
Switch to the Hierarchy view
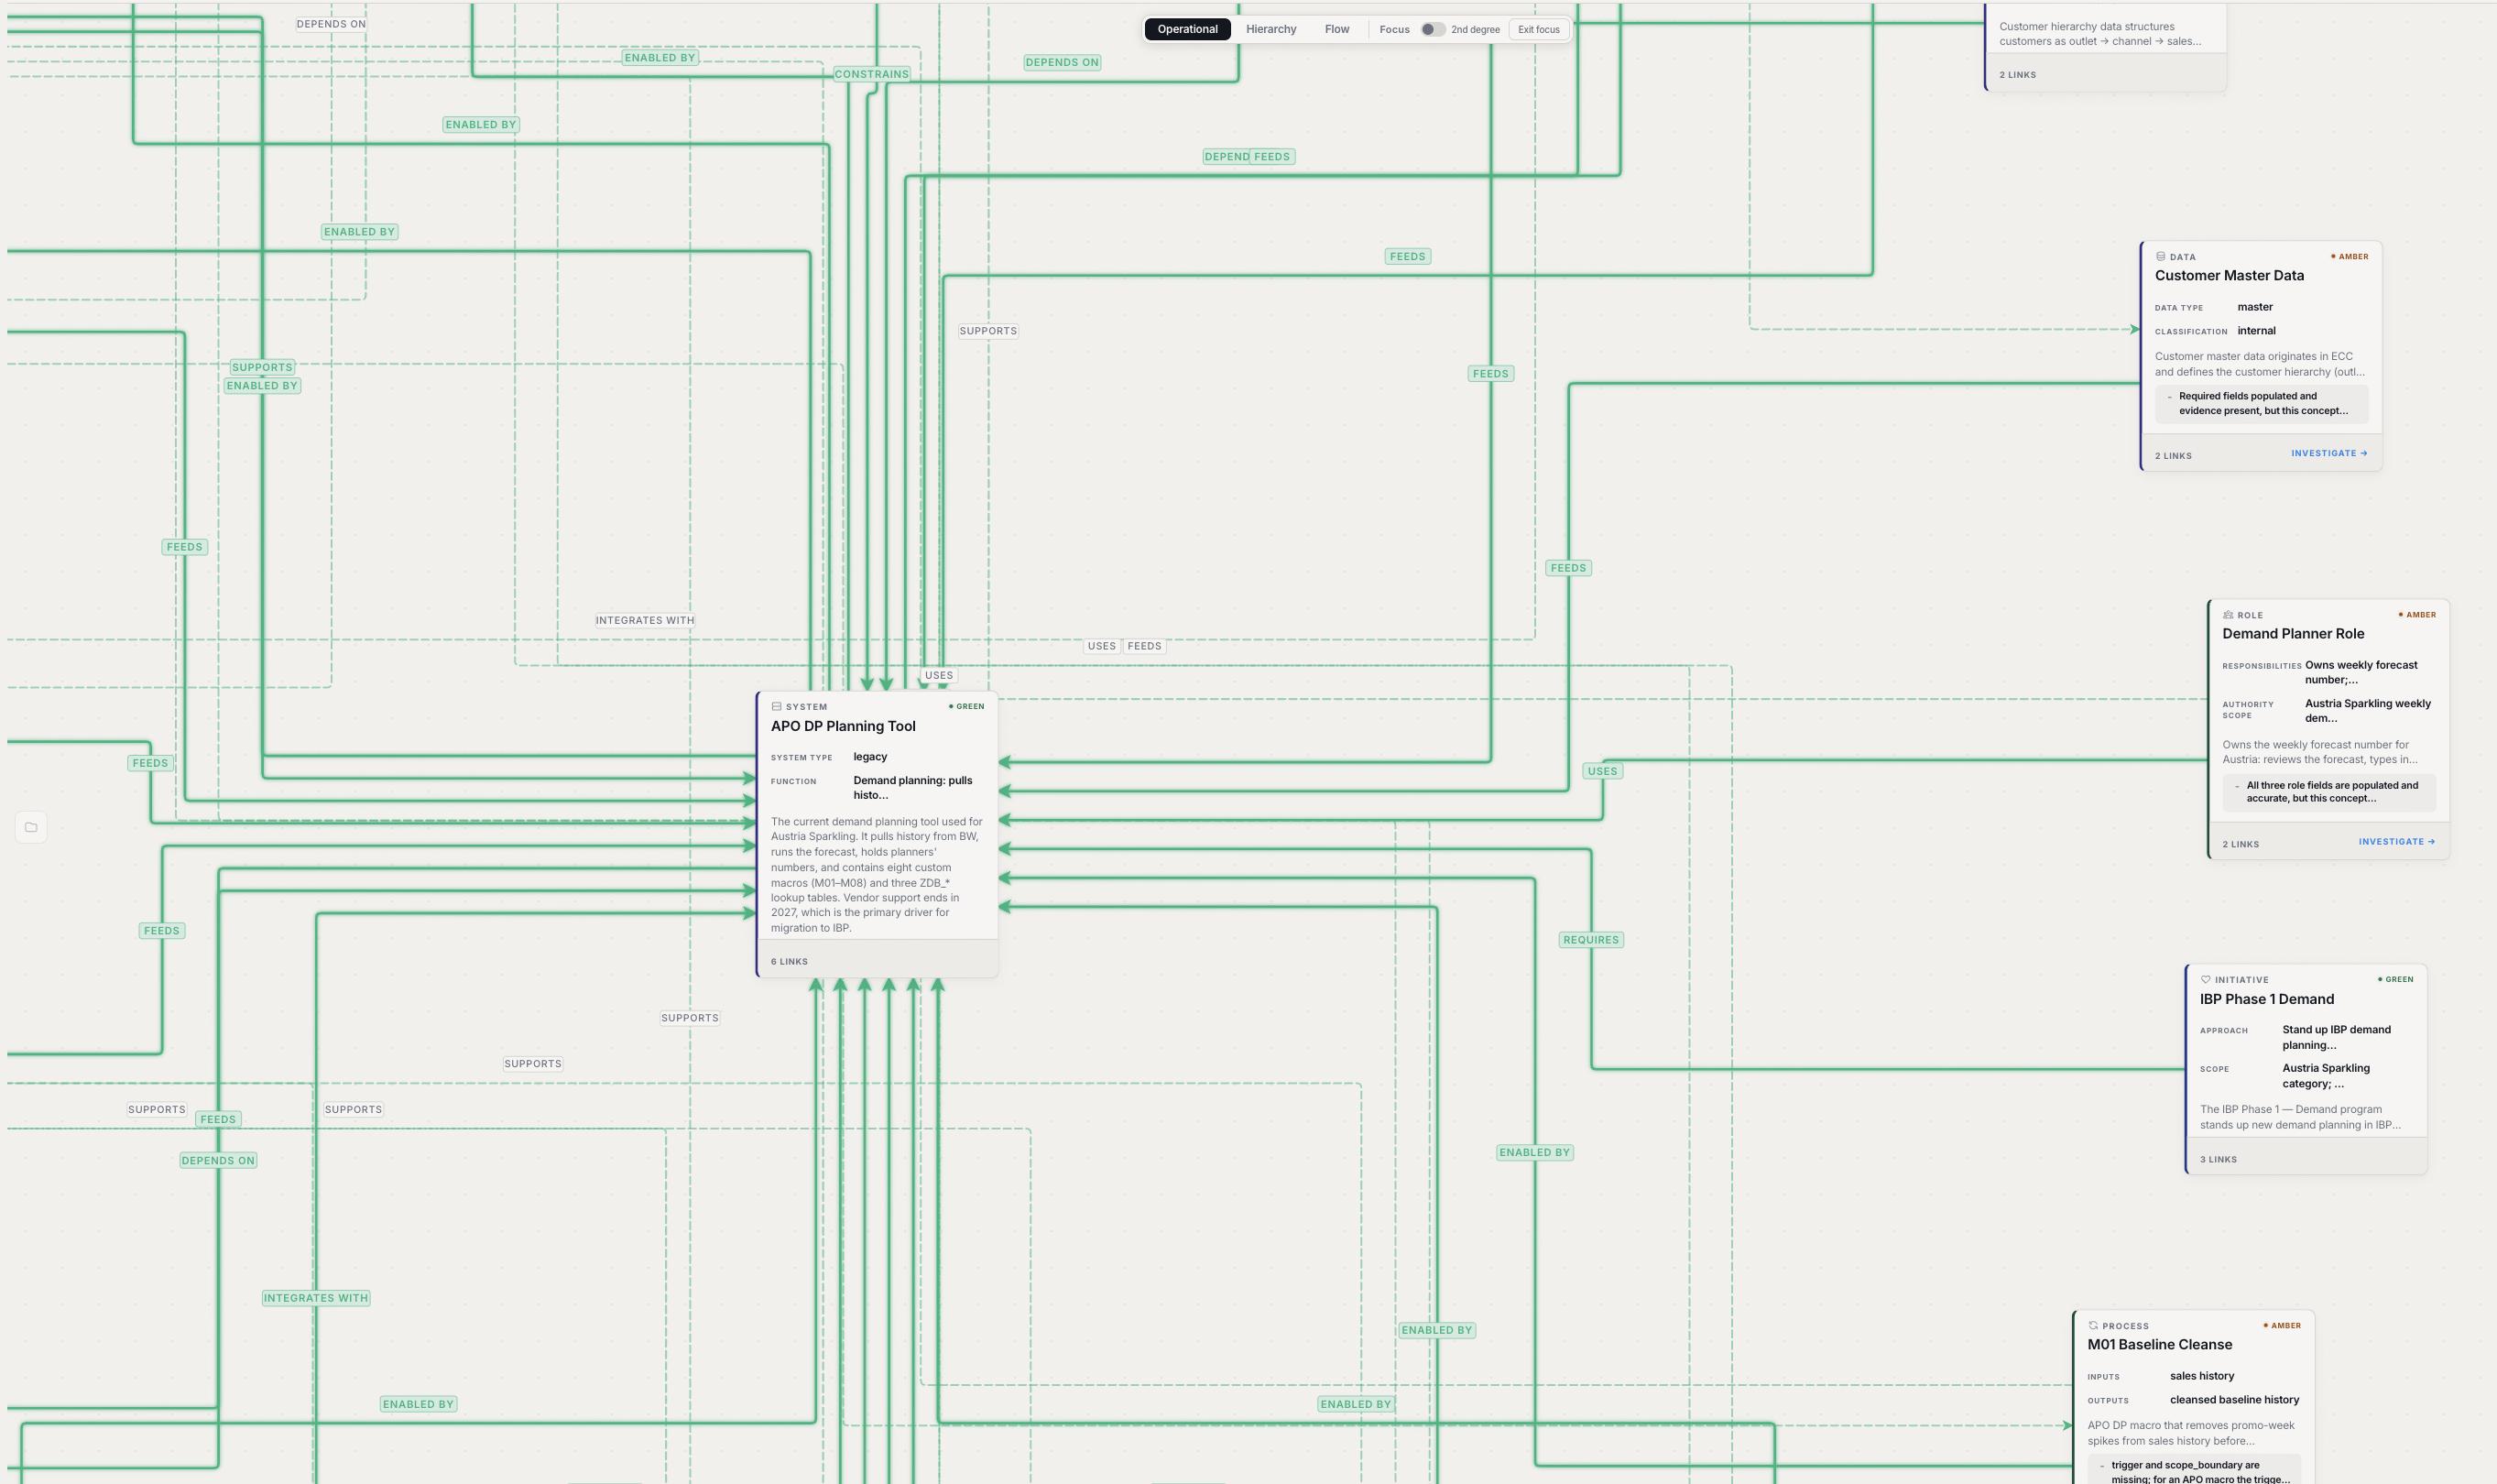click(1271, 29)
